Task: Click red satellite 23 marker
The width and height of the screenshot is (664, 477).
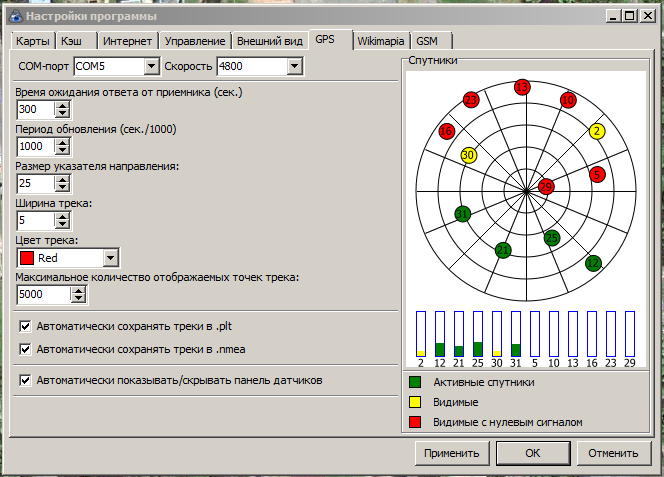Action: click(x=472, y=99)
